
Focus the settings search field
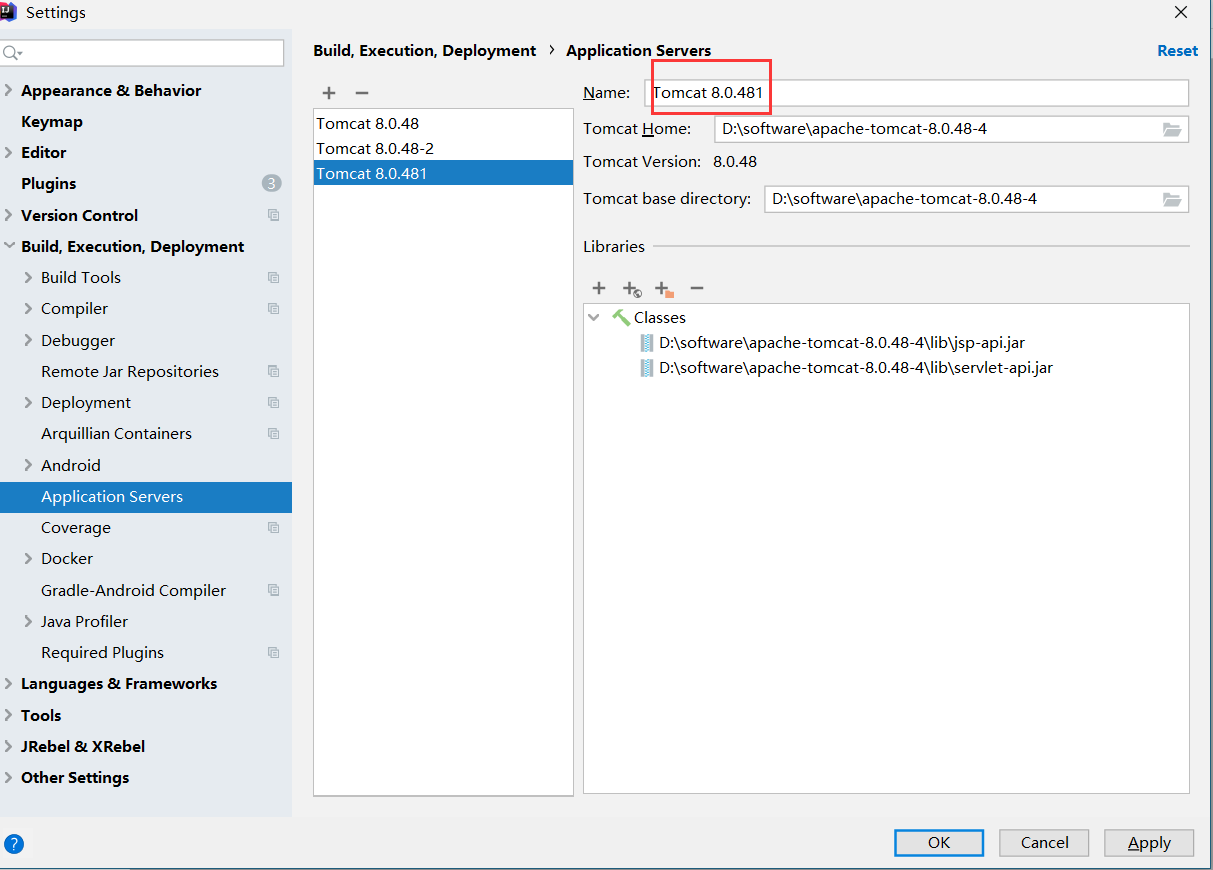tap(142, 53)
